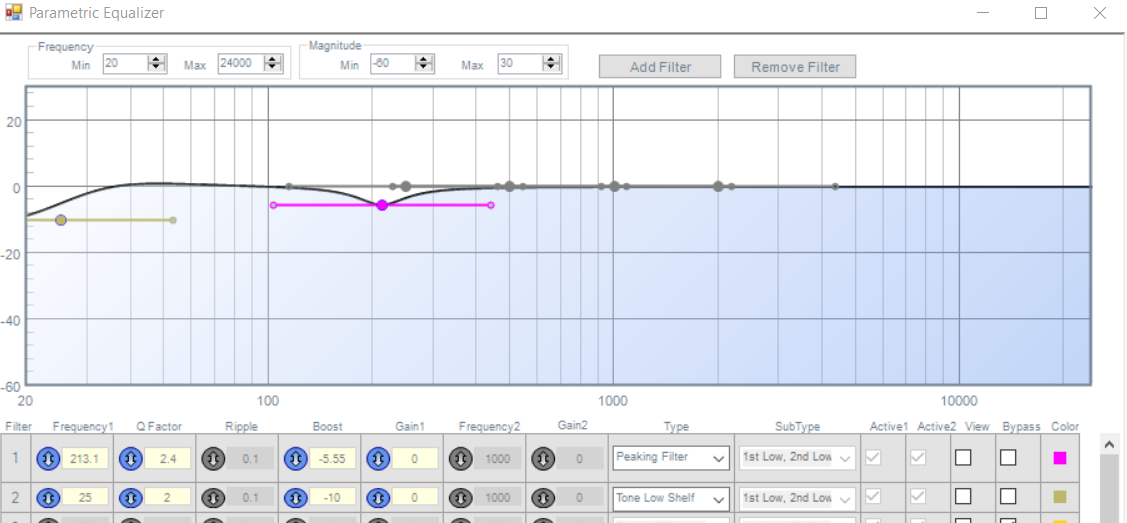Click the Frequency Min input field
1127x523 pixels.
(x=124, y=63)
